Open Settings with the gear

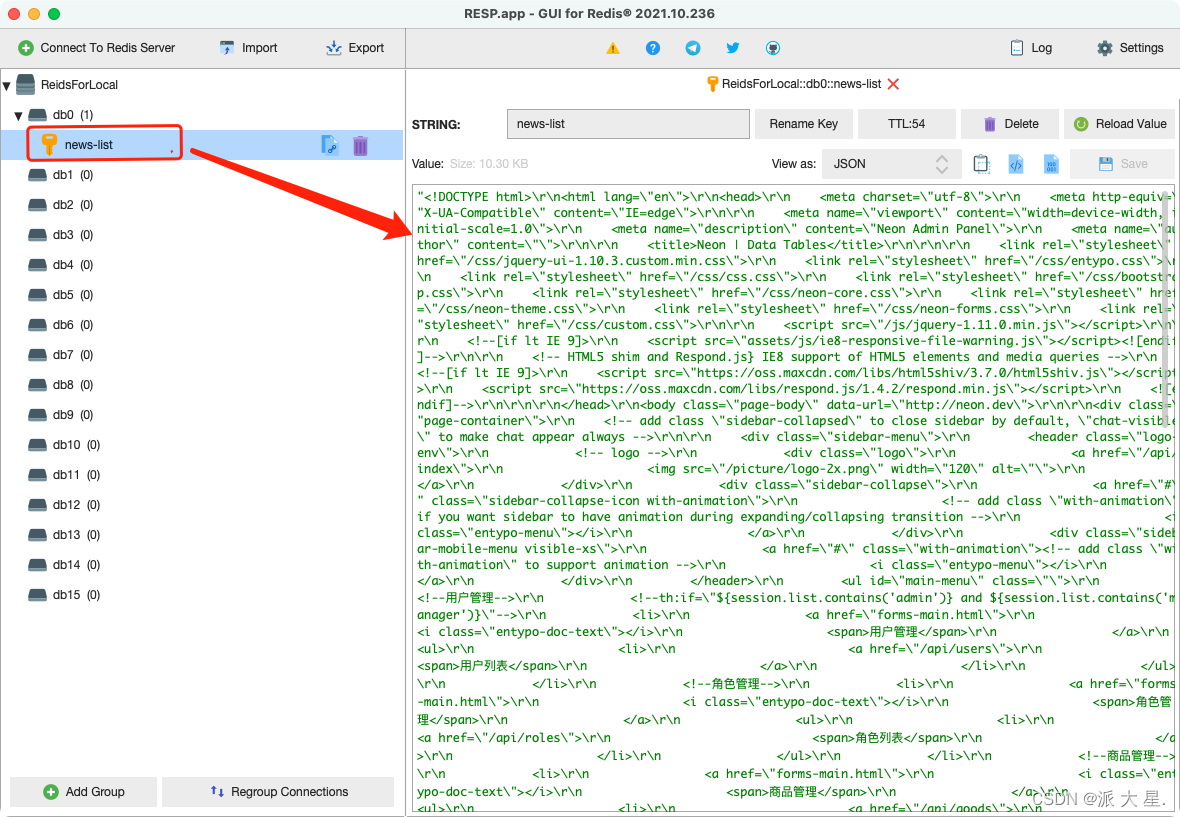tap(1130, 48)
